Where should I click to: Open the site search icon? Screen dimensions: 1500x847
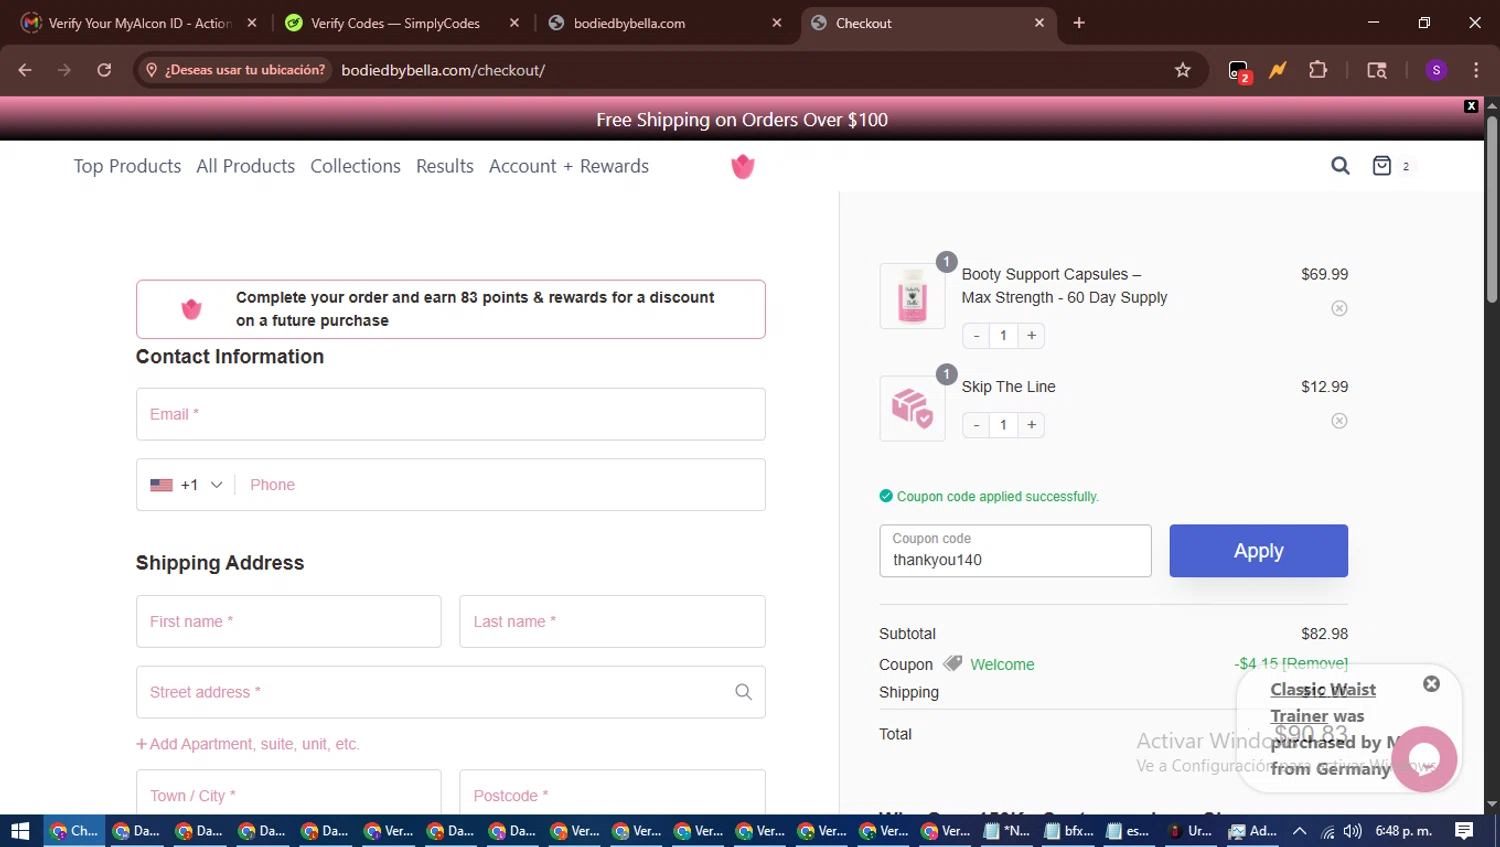coord(1340,166)
